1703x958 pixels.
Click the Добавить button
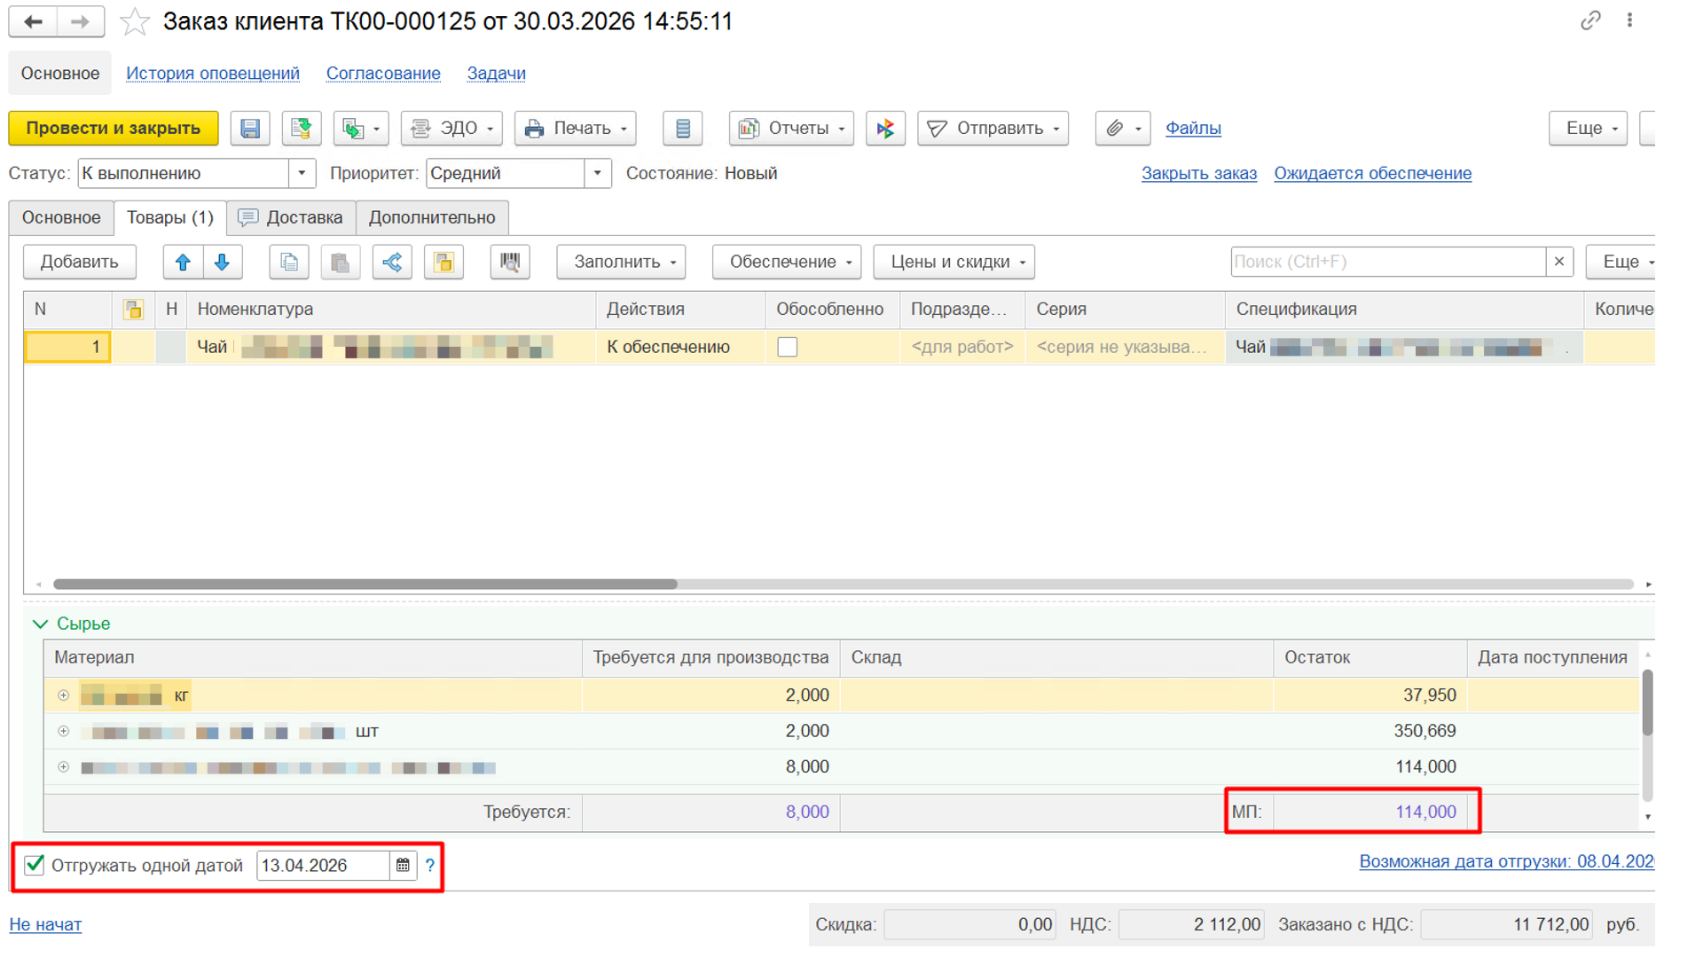click(79, 262)
